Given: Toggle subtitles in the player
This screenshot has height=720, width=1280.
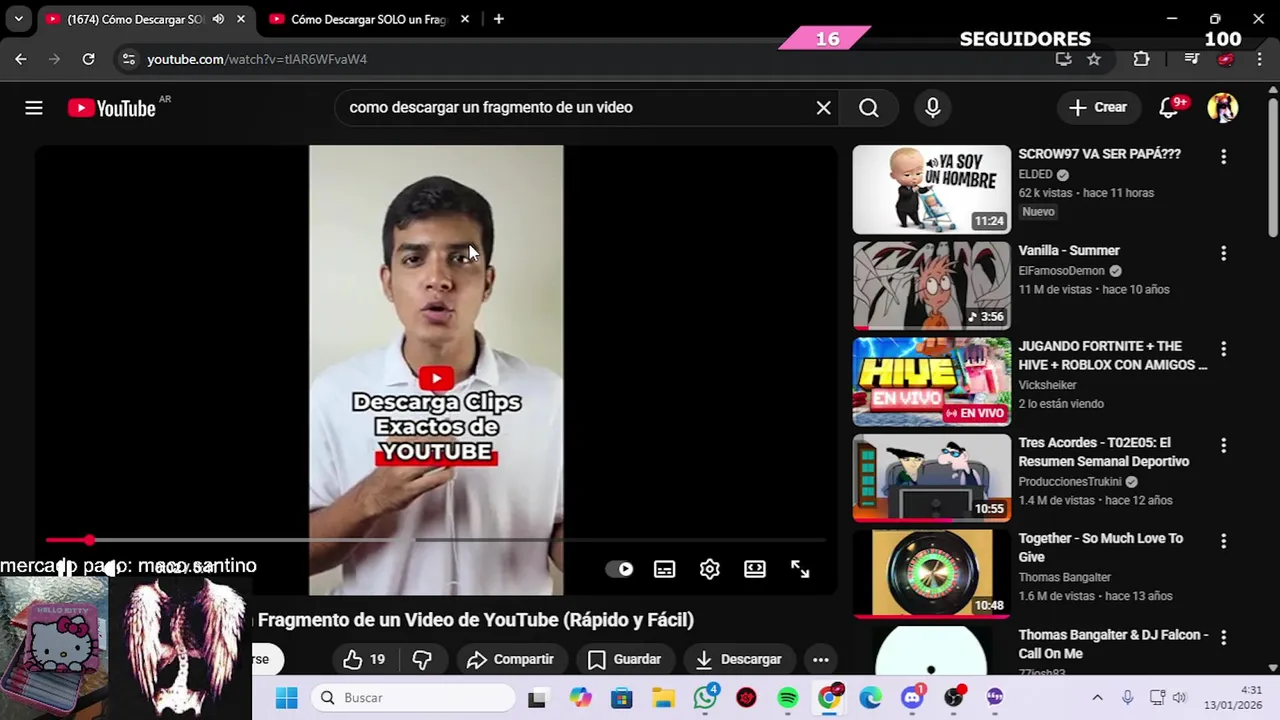Looking at the screenshot, I should coord(664,569).
